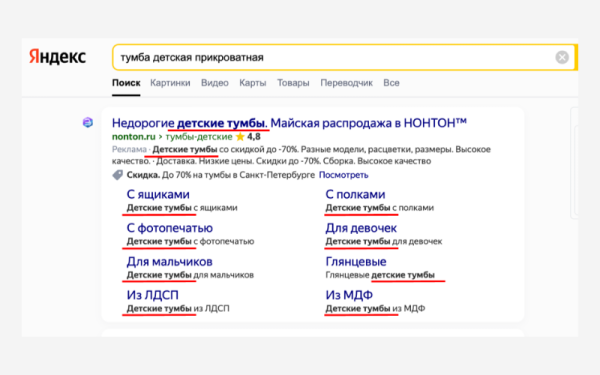This screenshot has height=375, width=600.
Task: Click the Реклама label in the ad snippet
Action: pyautogui.click(x=129, y=149)
